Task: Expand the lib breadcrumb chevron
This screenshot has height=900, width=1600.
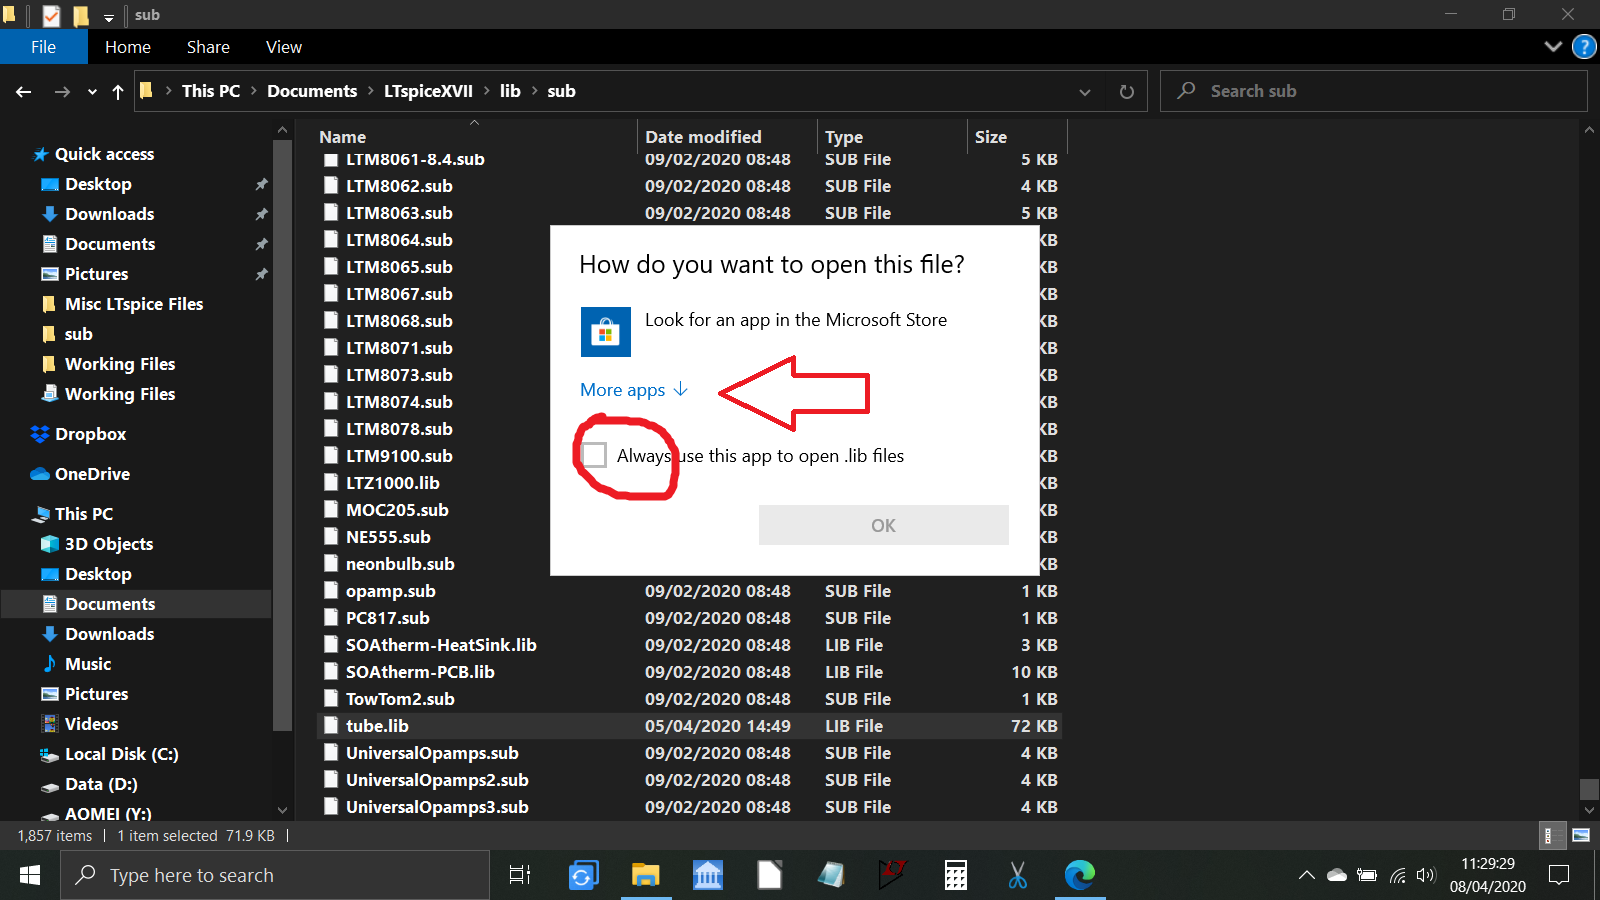Action: (x=535, y=91)
